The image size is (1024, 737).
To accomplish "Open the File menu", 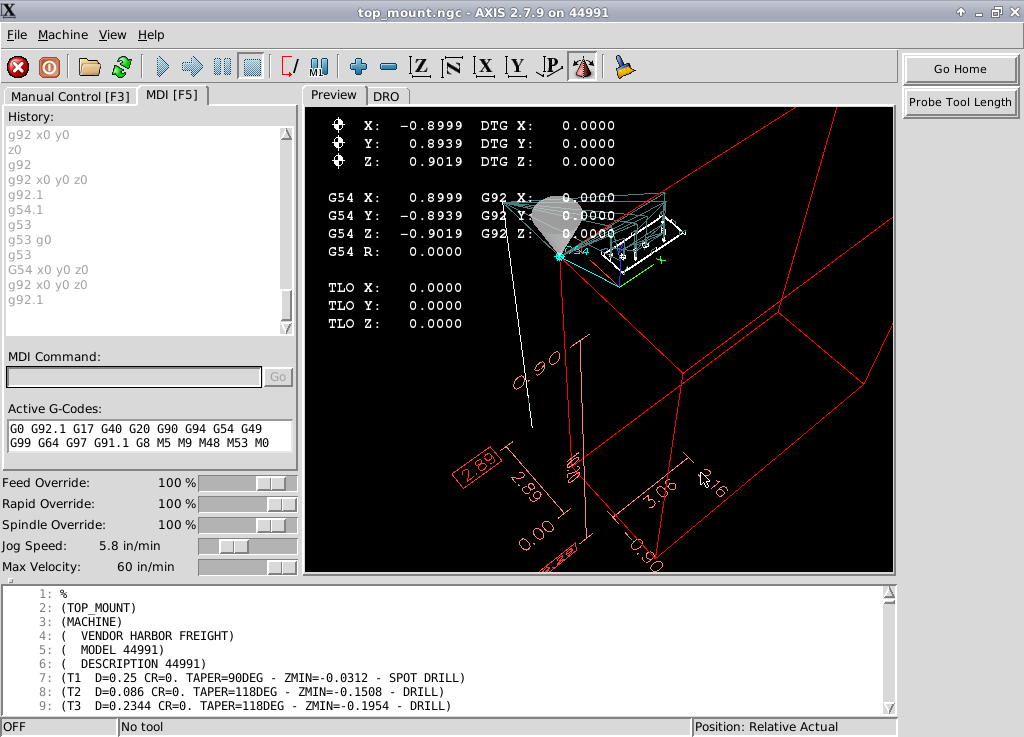I will point(17,35).
